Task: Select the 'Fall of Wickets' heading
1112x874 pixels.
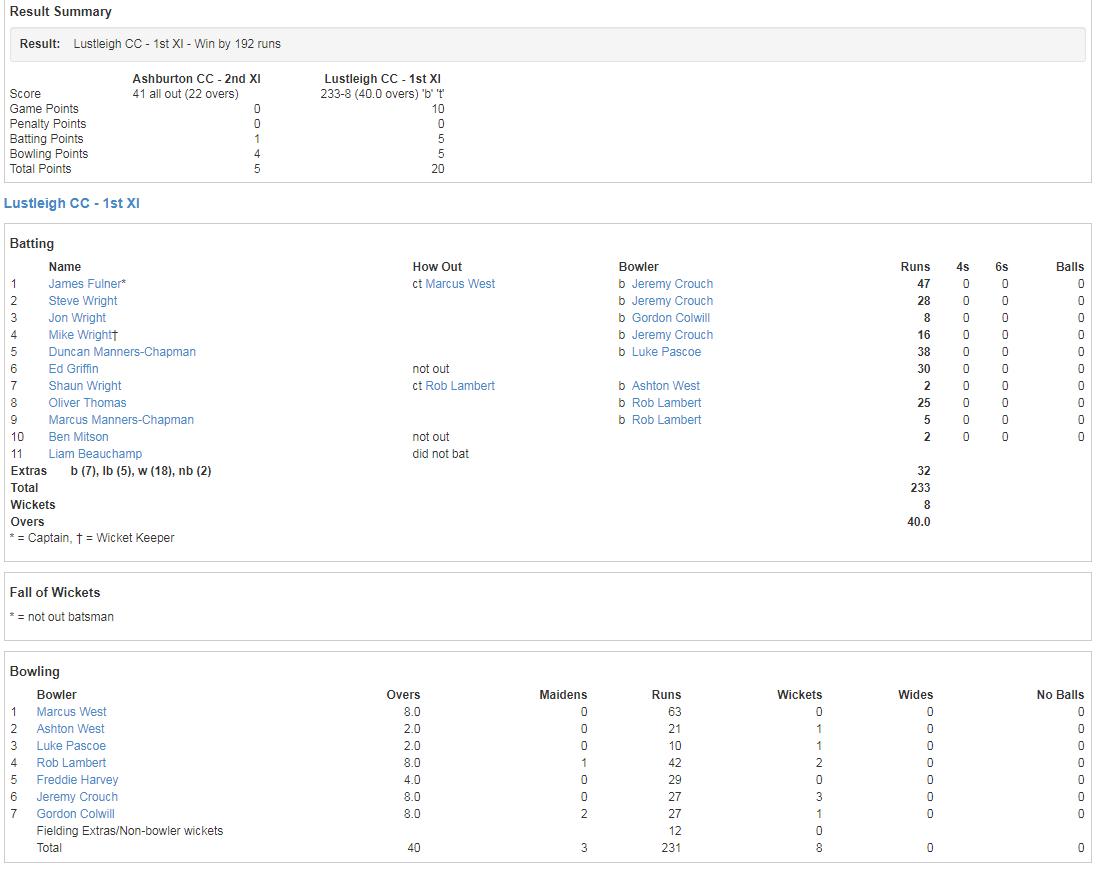Action: click(55, 592)
